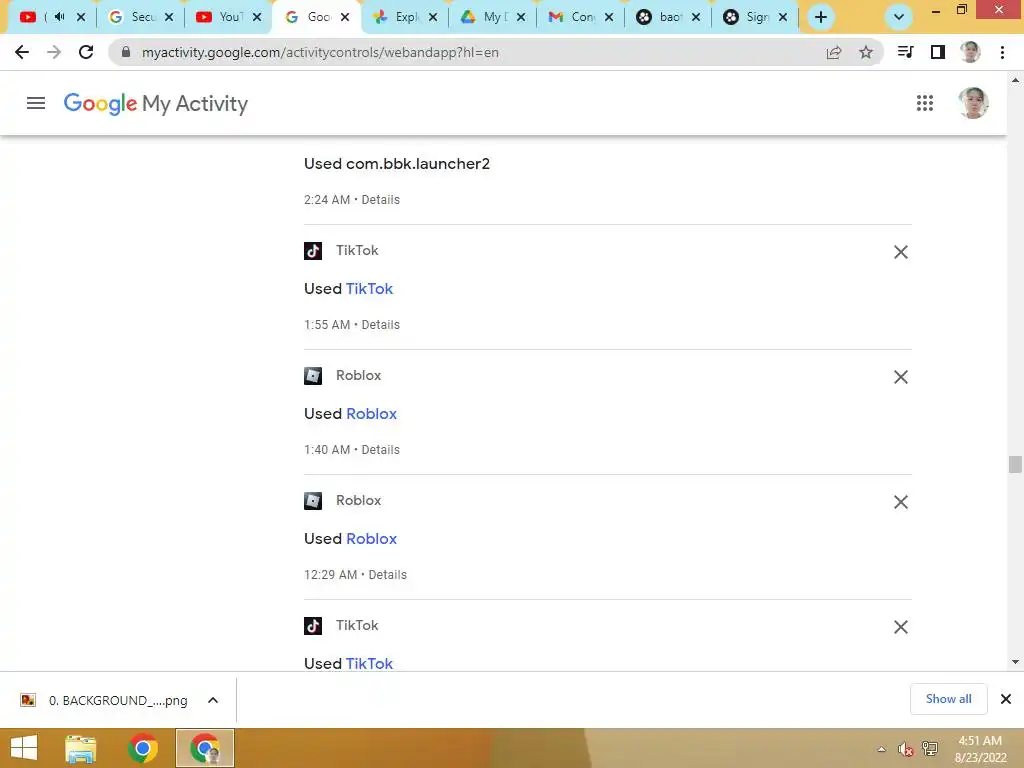Open the Chrome profile window in taskbar
Viewport: 1024px width, 768px height.
tap(204, 748)
